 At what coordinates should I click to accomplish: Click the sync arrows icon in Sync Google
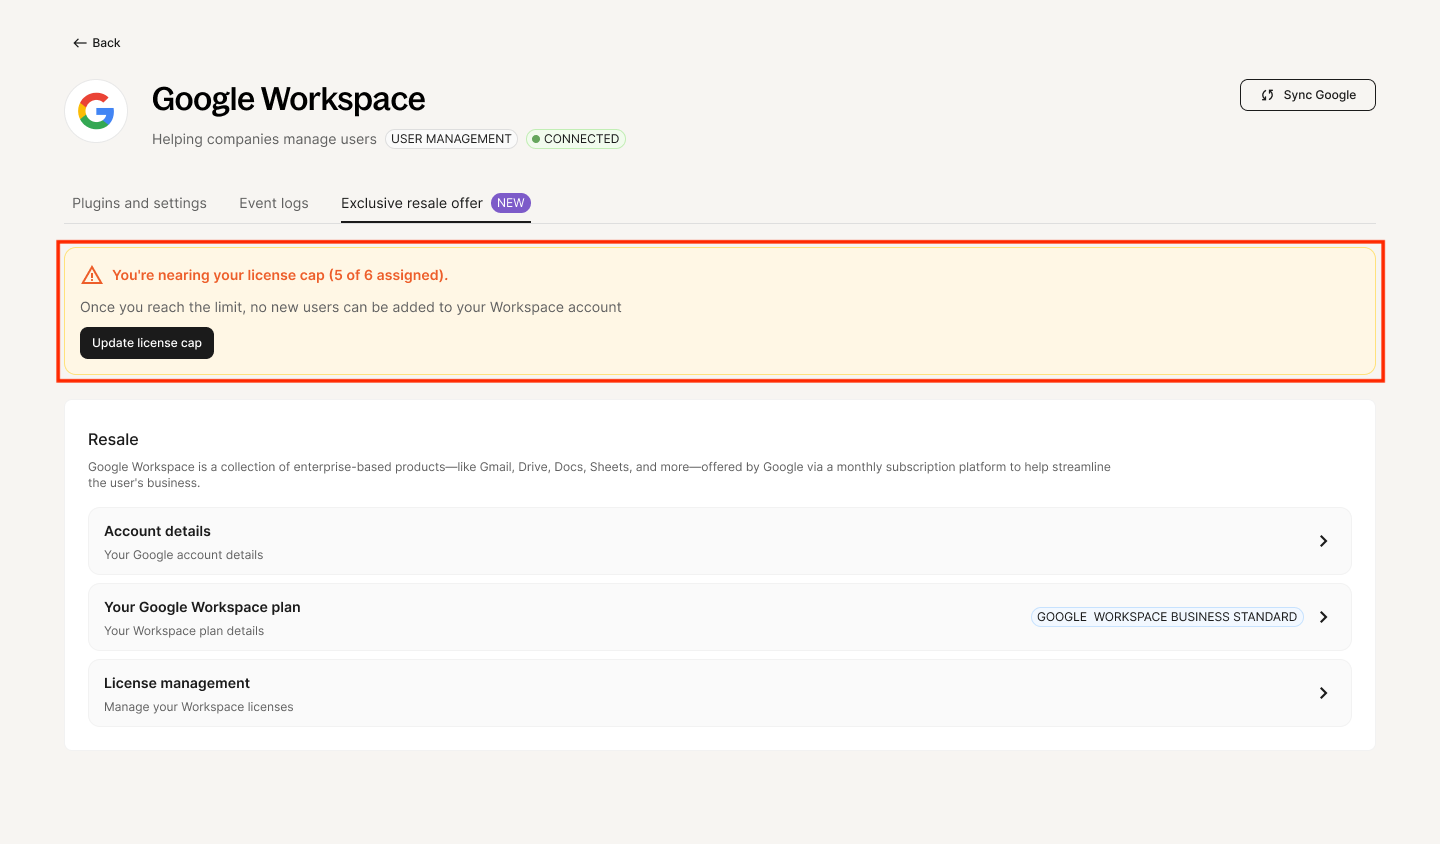[x=1267, y=95]
